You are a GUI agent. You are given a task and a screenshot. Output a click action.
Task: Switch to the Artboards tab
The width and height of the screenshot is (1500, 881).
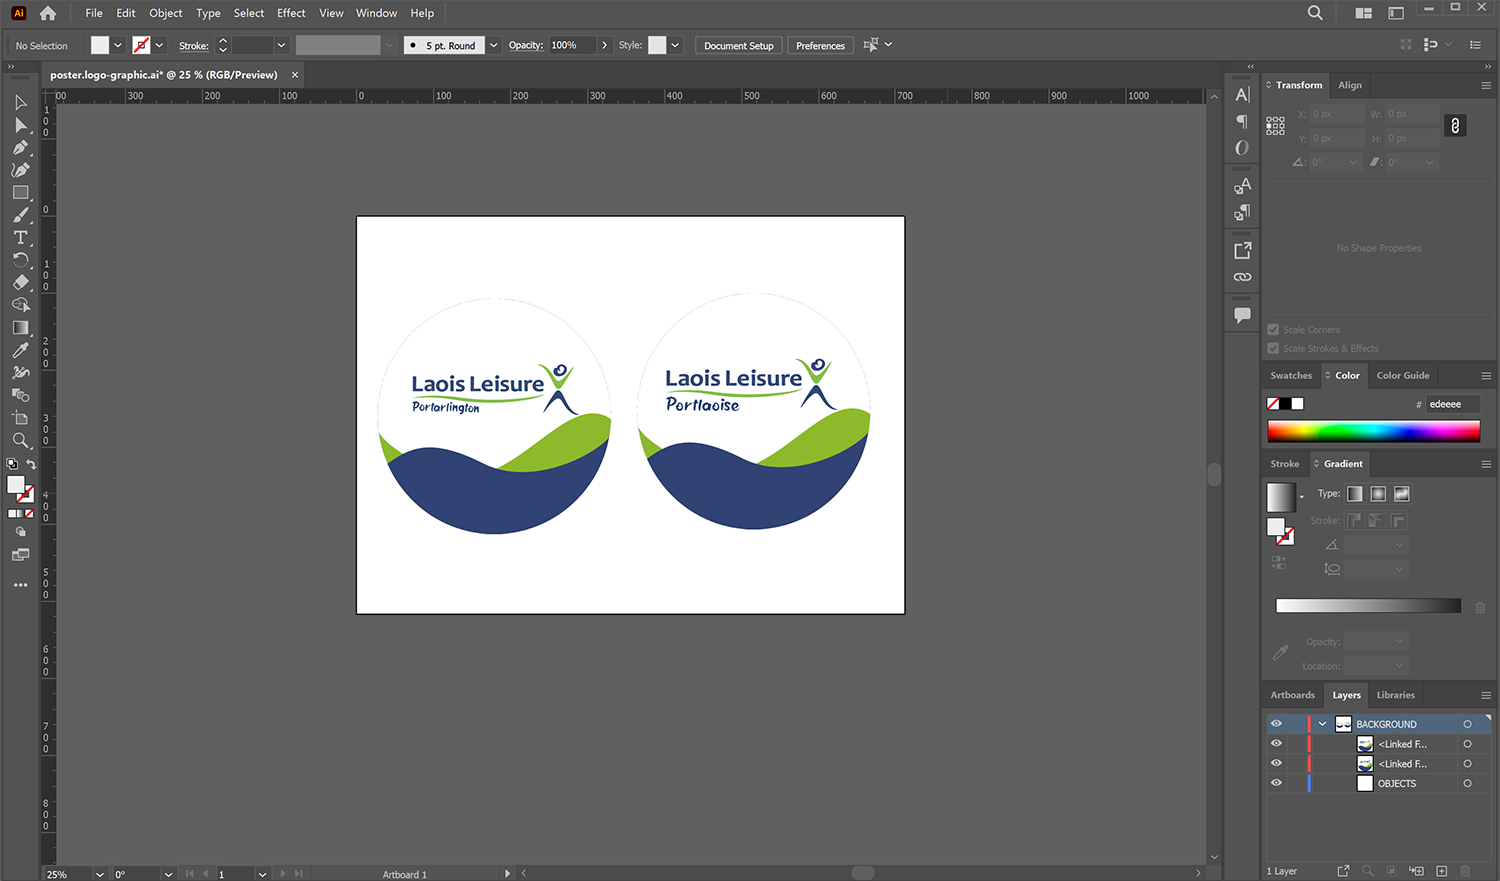tap(1292, 695)
